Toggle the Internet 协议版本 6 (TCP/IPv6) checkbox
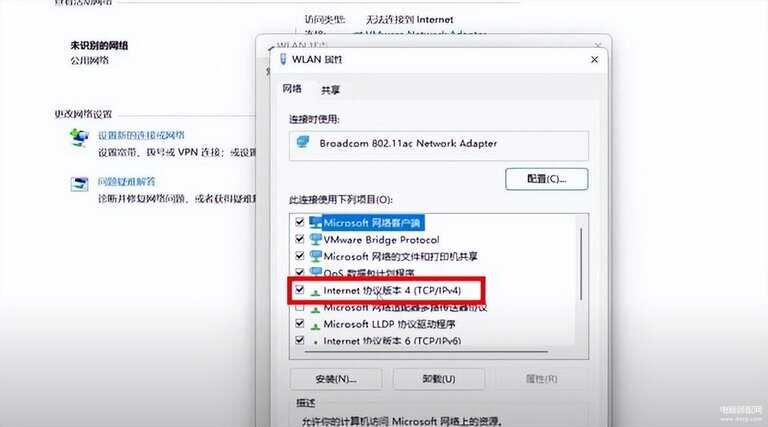This screenshot has height=427, width=768. (300, 340)
